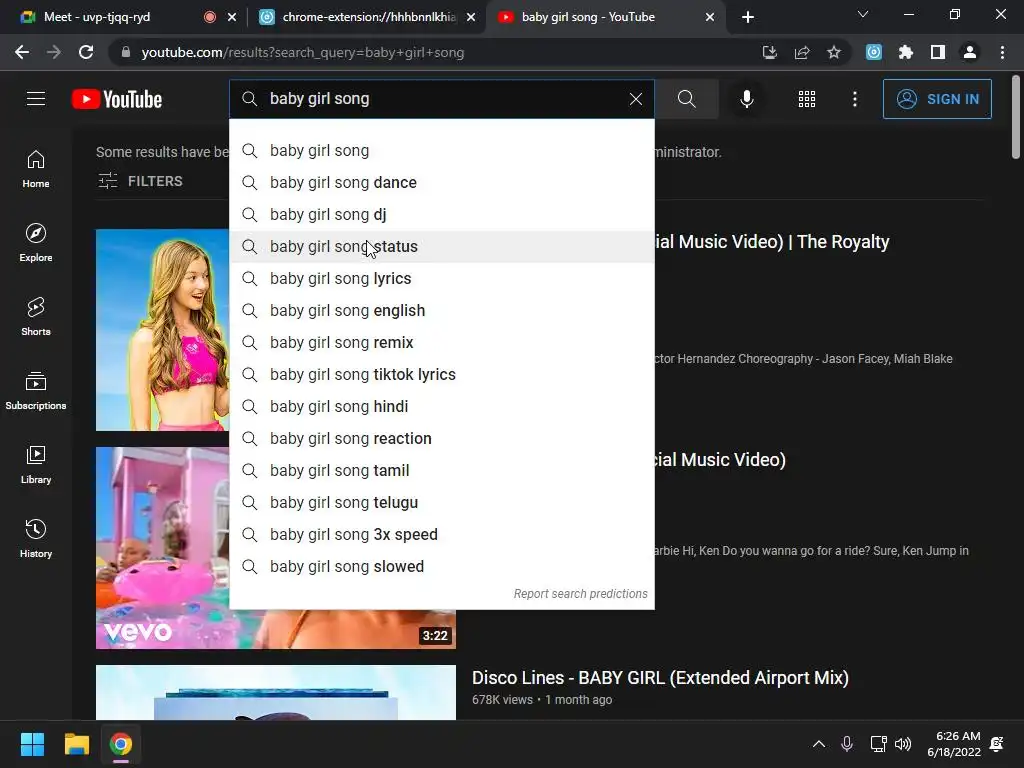Viewport: 1024px width, 768px height.
Task: Select suggestion 'baby girl song lyrics'
Action: 442,278
